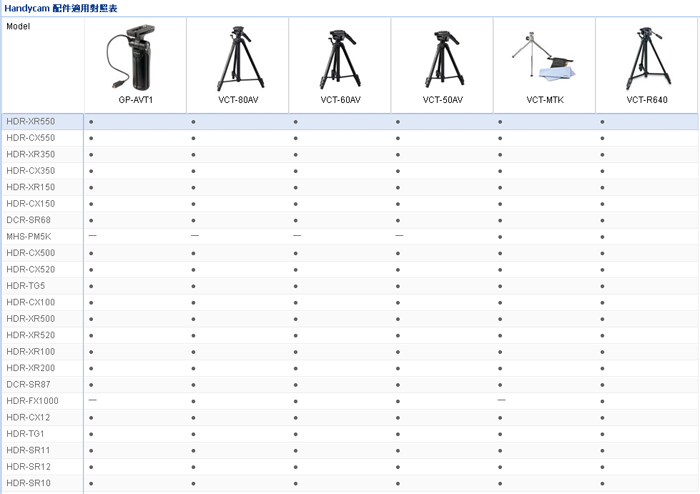
Task: Click the VCT-R640 tripod image
Action: pos(648,58)
